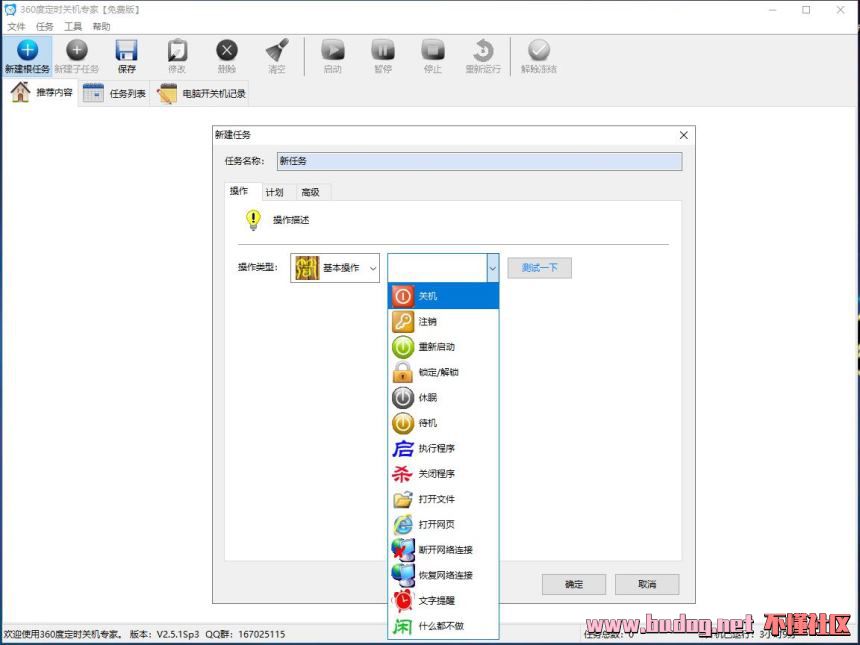Screen dimensions: 860x645
Task: Close the 新建任务 dialog
Action: (x=683, y=135)
